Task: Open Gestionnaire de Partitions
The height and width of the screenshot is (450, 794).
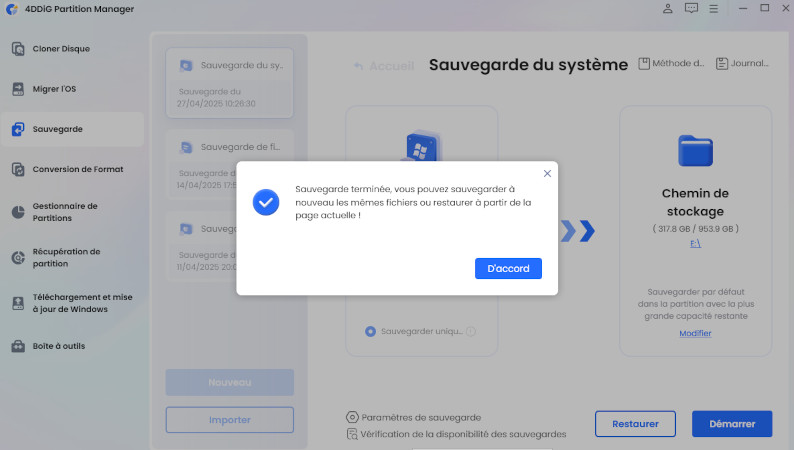Action: pos(72,212)
